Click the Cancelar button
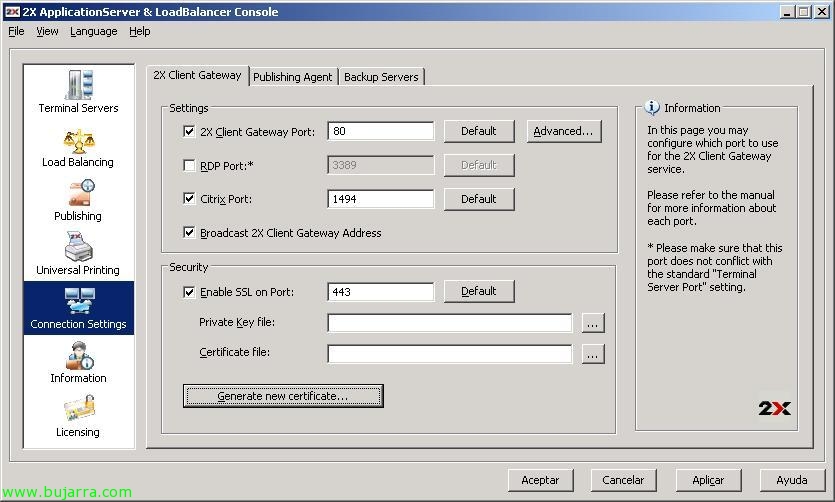The height and width of the screenshot is (502, 835). pyautogui.click(x=623, y=480)
